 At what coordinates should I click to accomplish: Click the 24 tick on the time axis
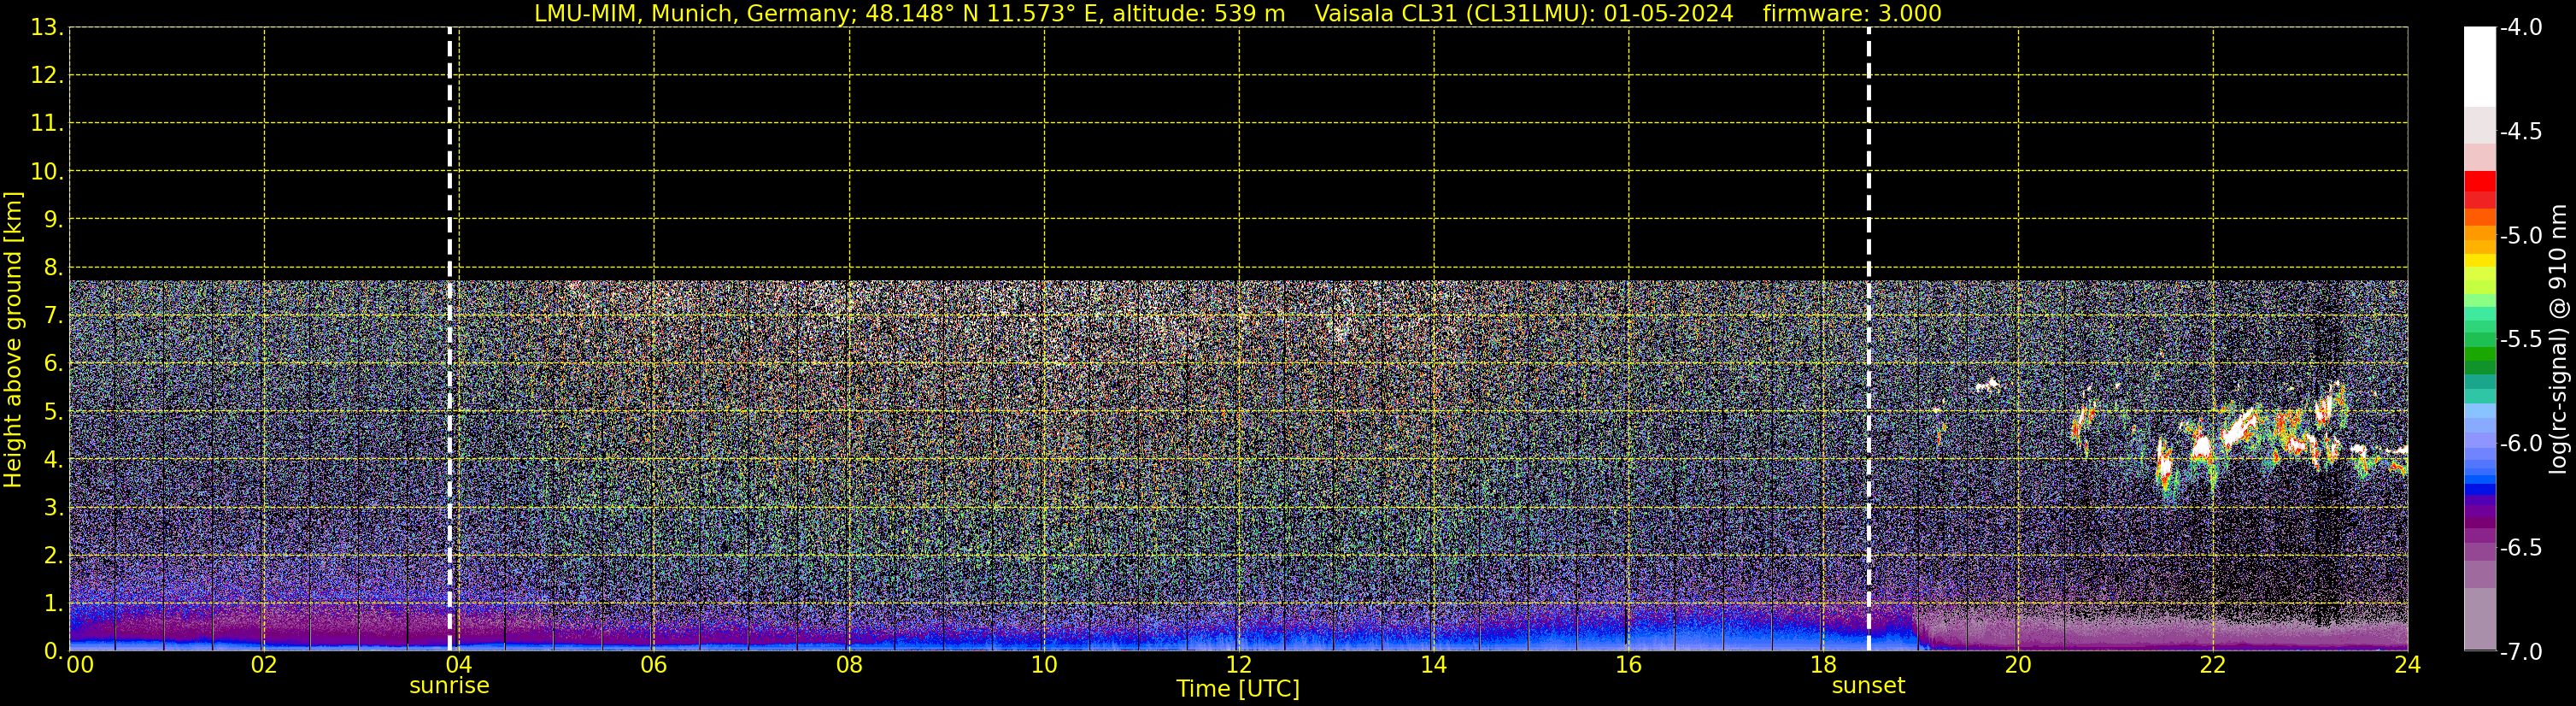(x=2407, y=665)
